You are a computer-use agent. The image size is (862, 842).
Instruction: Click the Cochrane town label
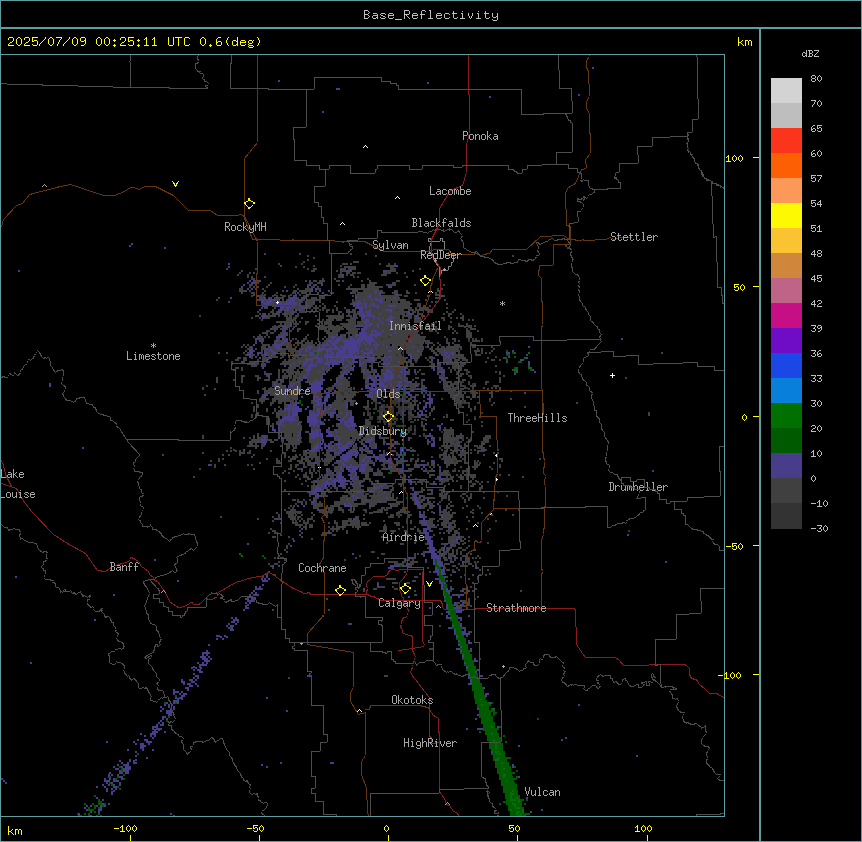coord(322,568)
